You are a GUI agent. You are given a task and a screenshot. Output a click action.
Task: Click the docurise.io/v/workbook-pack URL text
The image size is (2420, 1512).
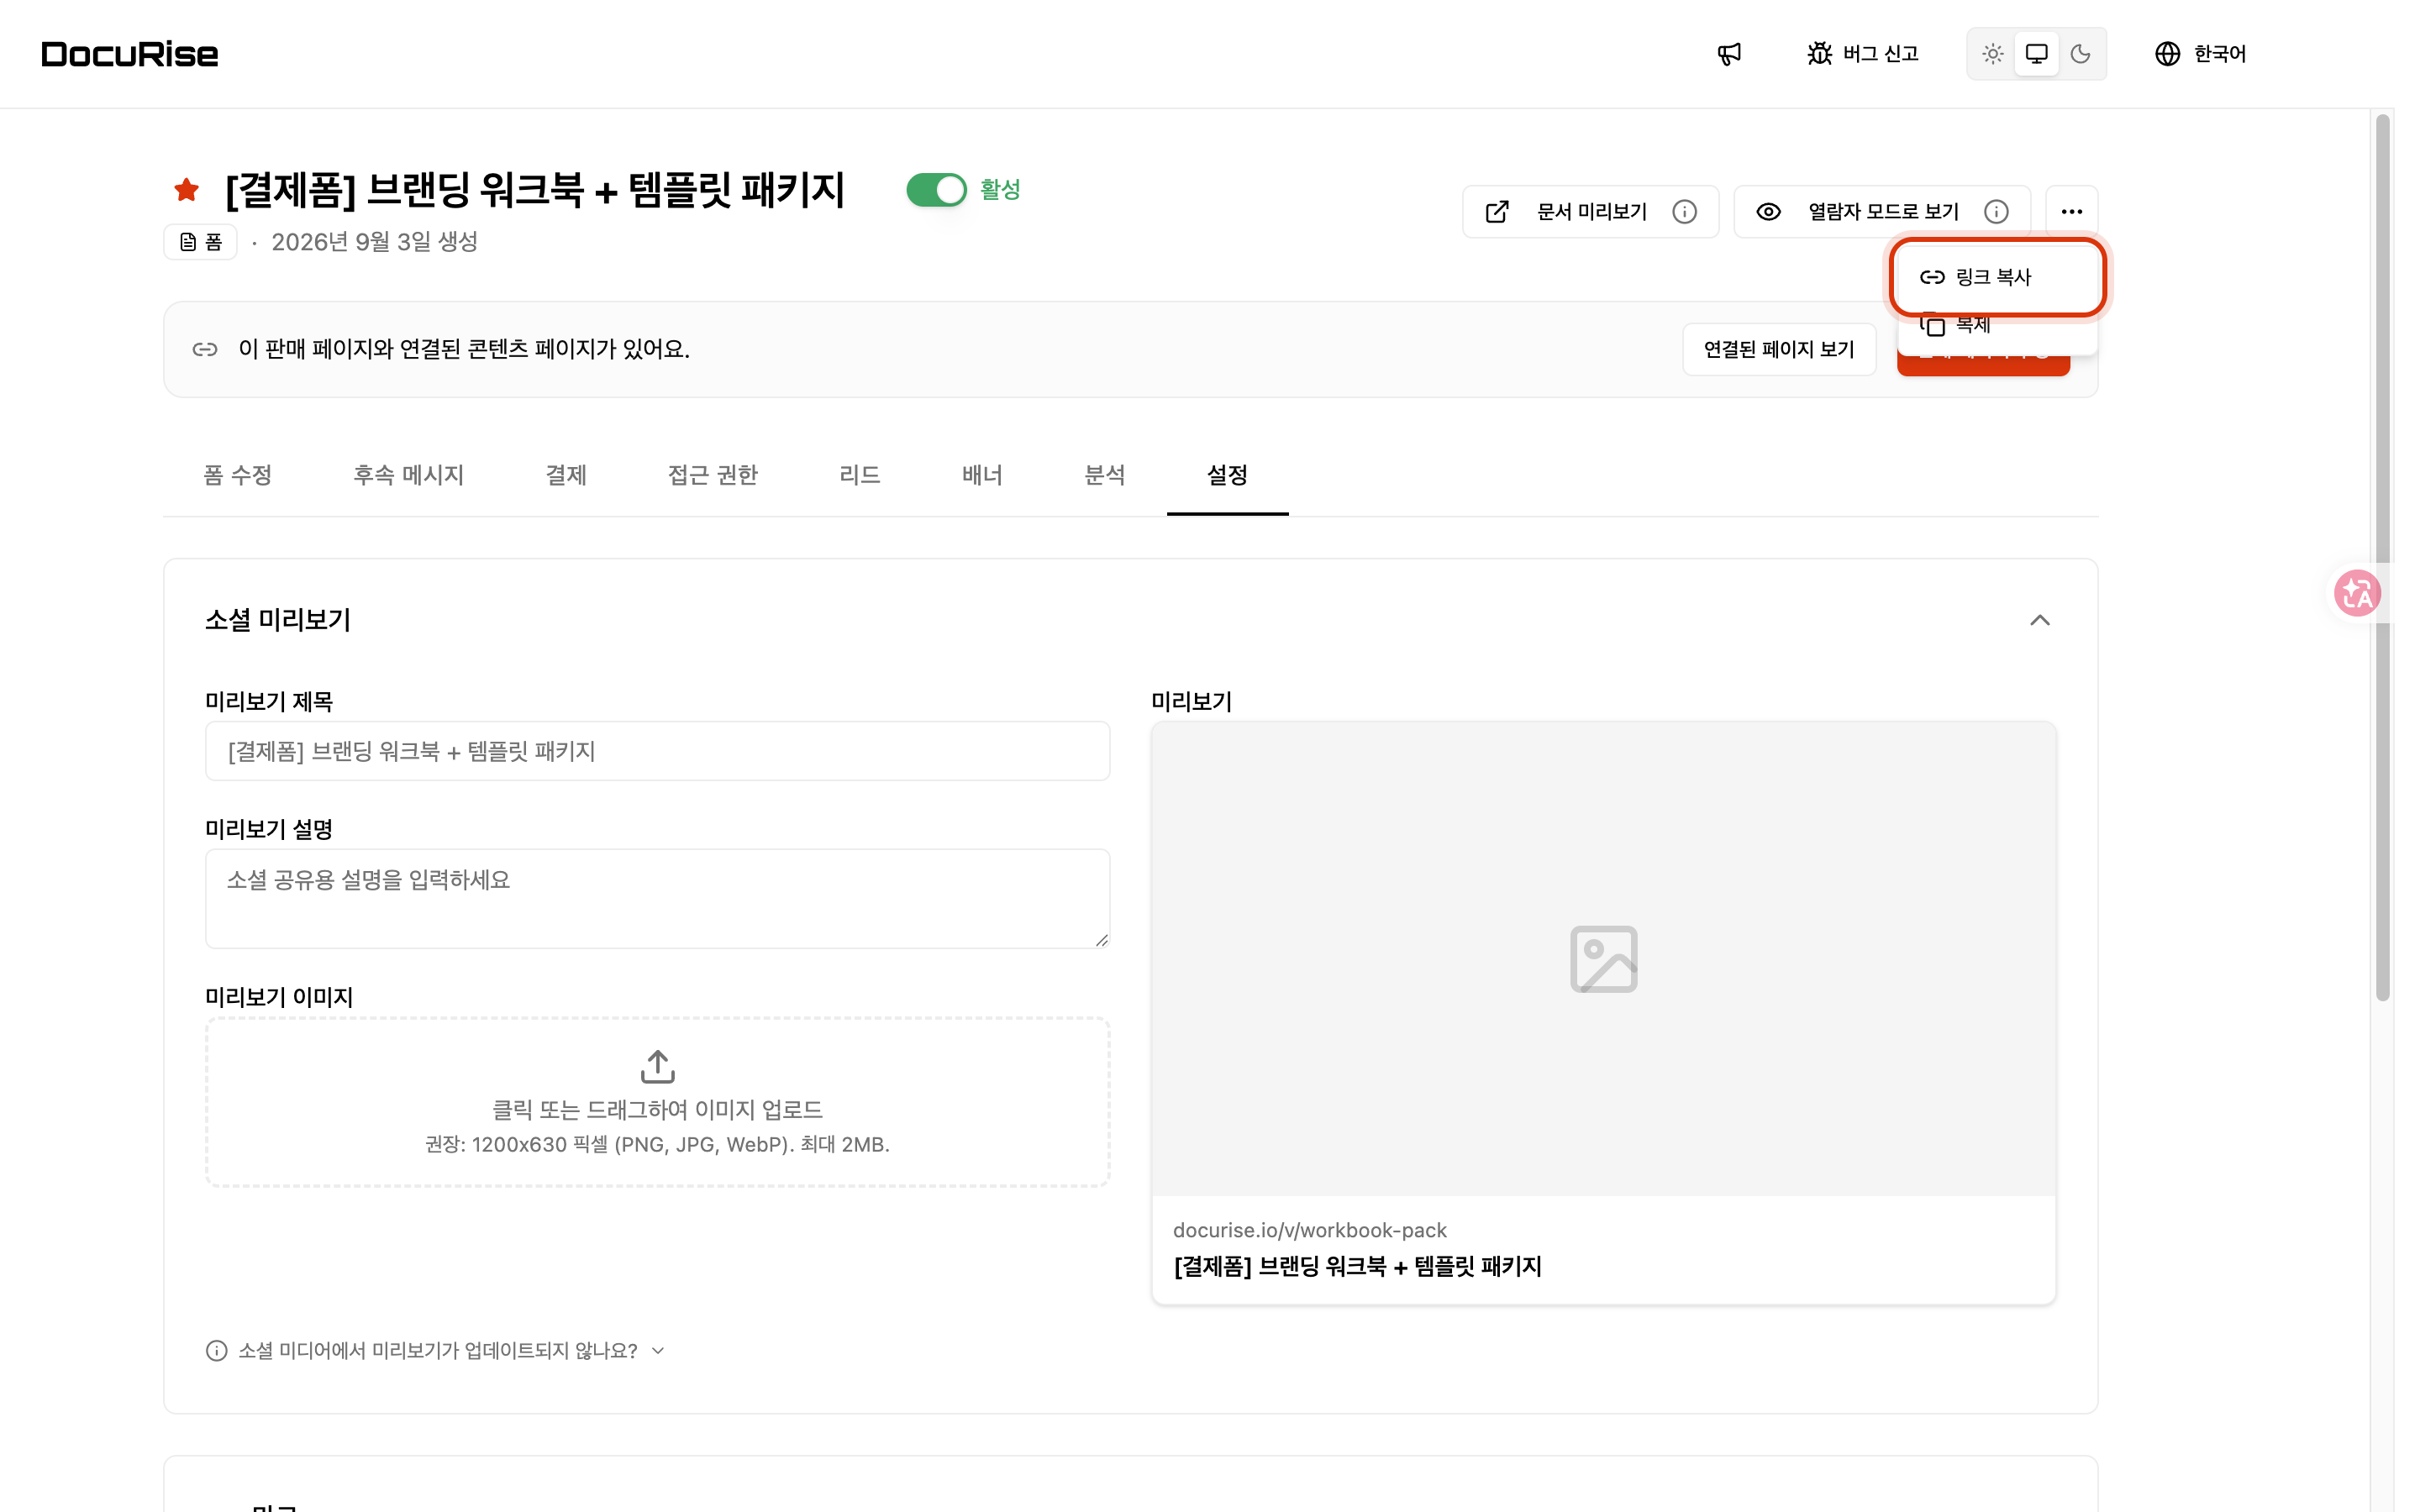tap(1309, 1230)
